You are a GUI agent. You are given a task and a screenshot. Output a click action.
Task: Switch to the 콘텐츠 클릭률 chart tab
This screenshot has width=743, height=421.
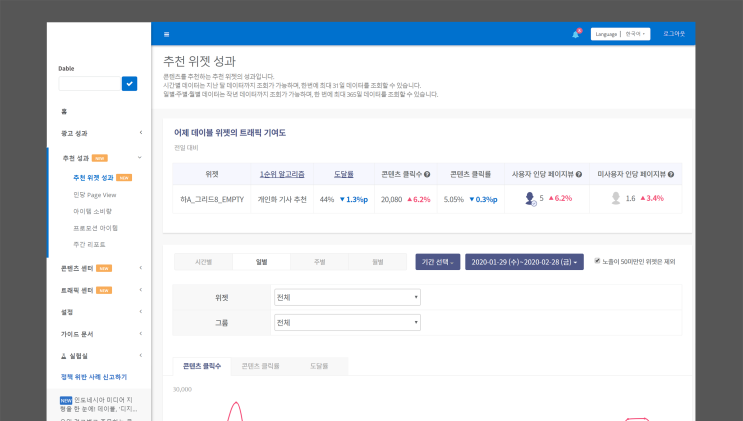[x=260, y=366]
